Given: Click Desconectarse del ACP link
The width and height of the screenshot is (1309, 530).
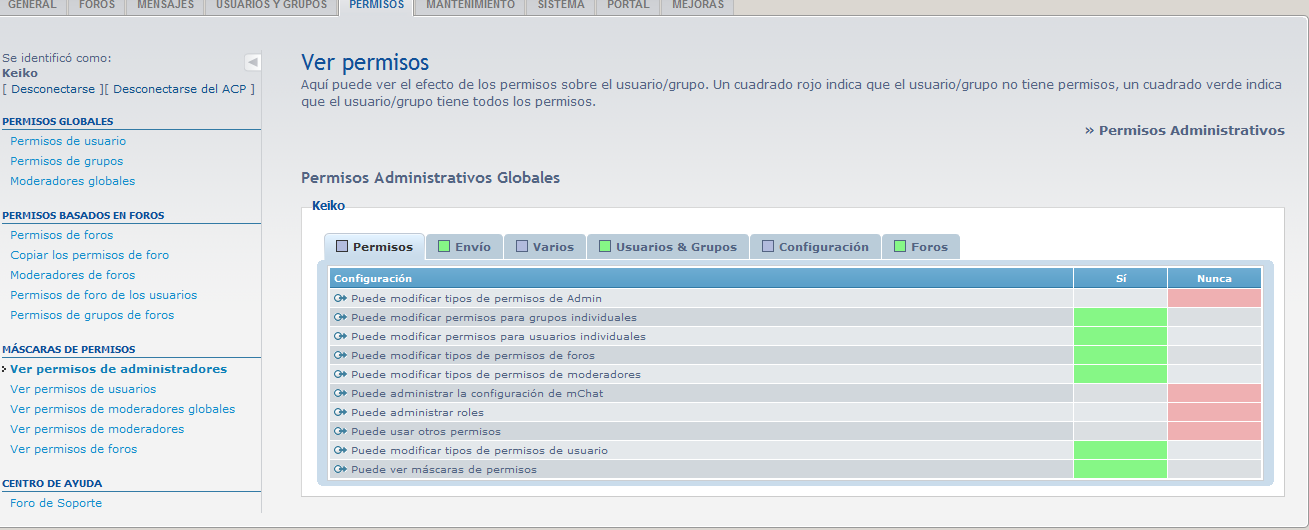Looking at the screenshot, I should 180,89.
